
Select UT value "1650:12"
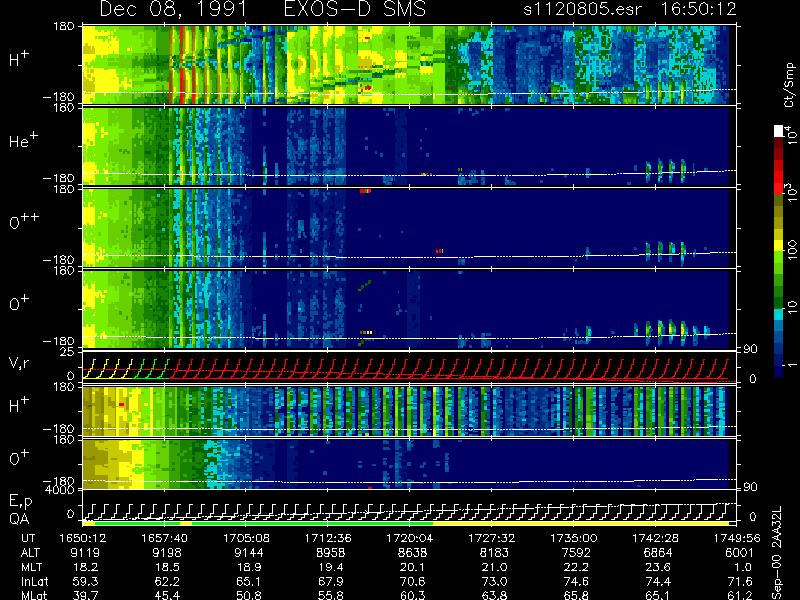click(x=82, y=538)
